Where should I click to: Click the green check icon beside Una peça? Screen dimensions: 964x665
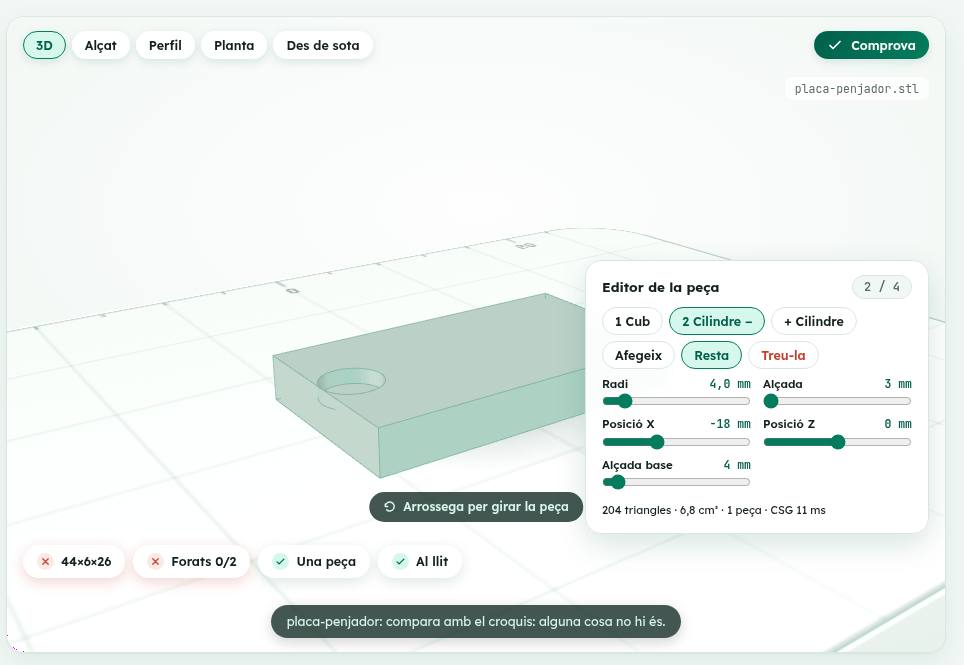click(280, 561)
